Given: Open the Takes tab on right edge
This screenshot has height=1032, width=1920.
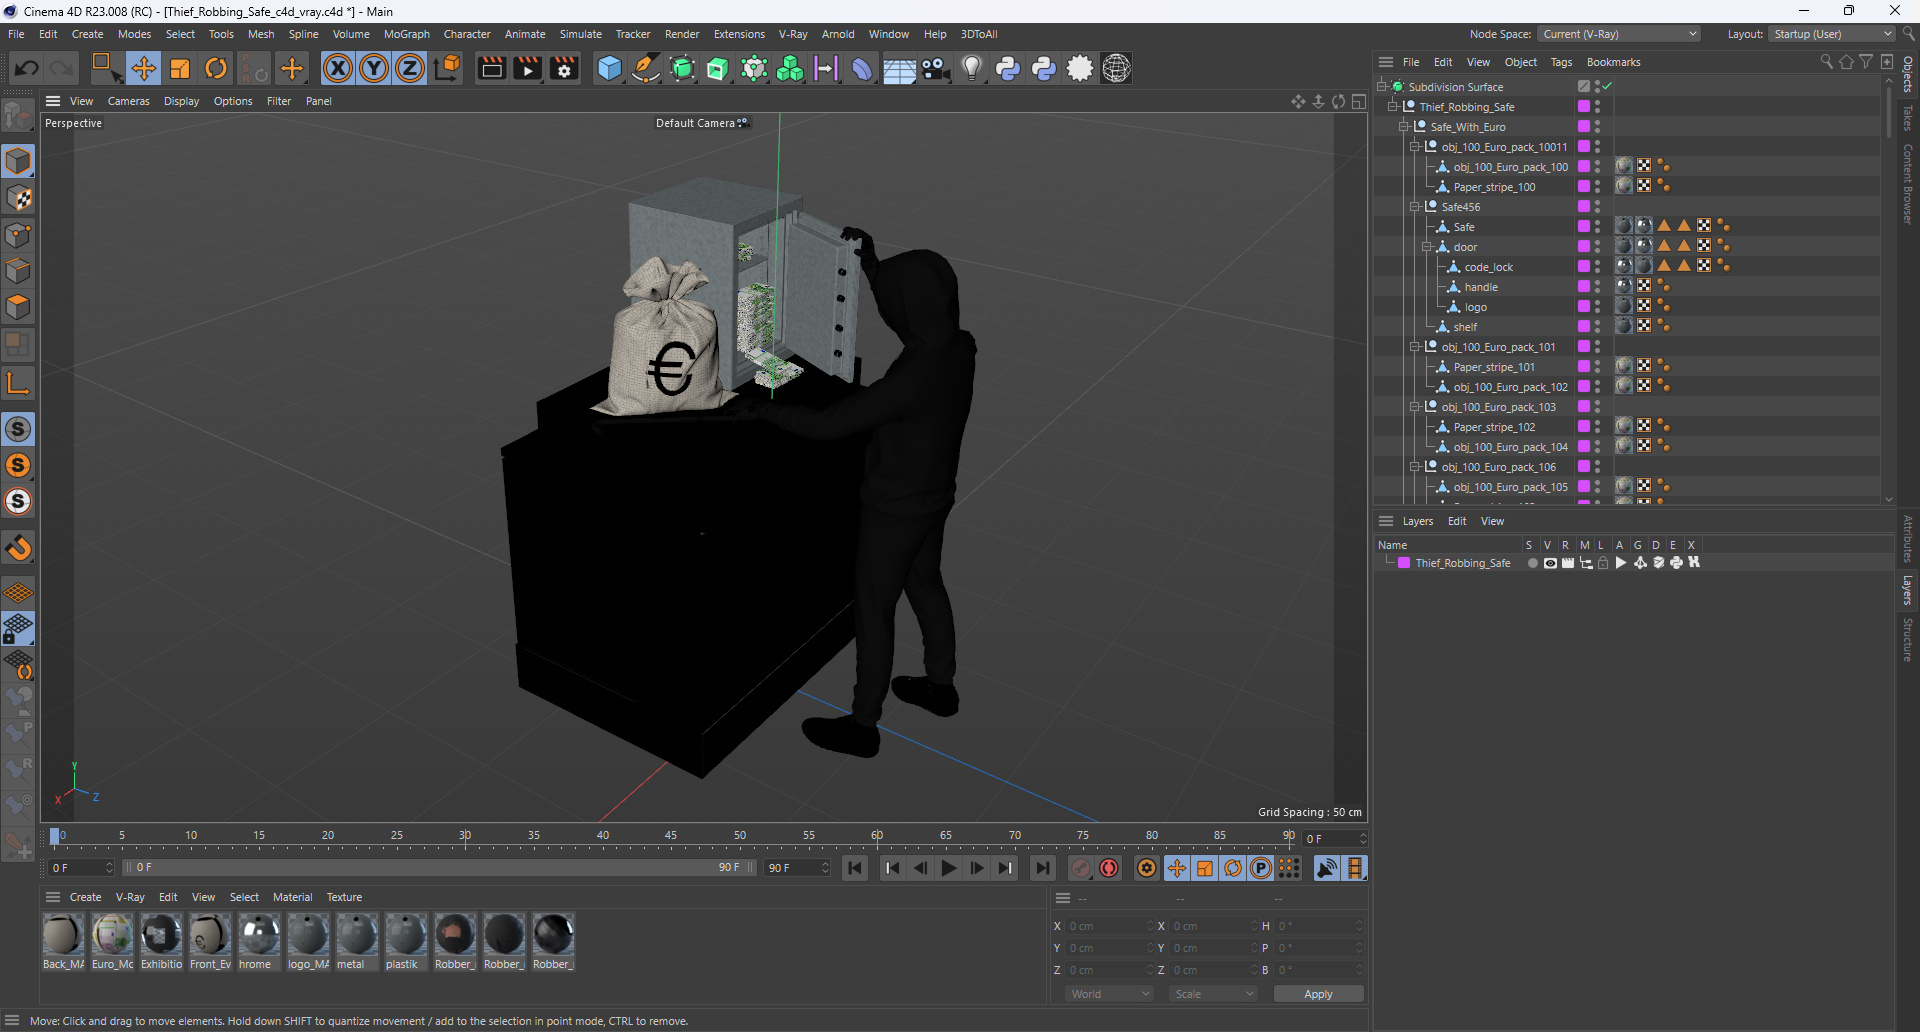Looking at the screenshot, I should (x=1908, y=117).
